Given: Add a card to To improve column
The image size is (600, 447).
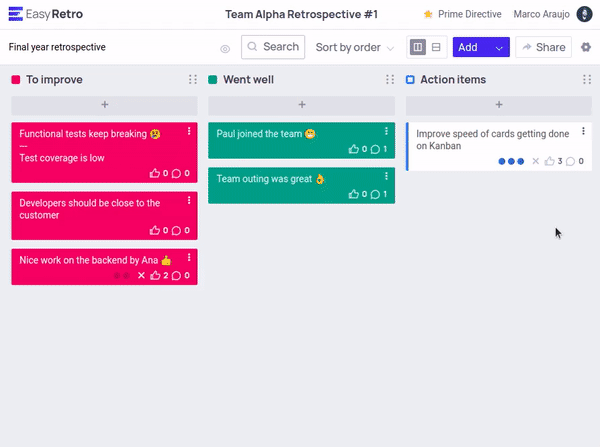Looking at the screenshot, I should point(104,105).
